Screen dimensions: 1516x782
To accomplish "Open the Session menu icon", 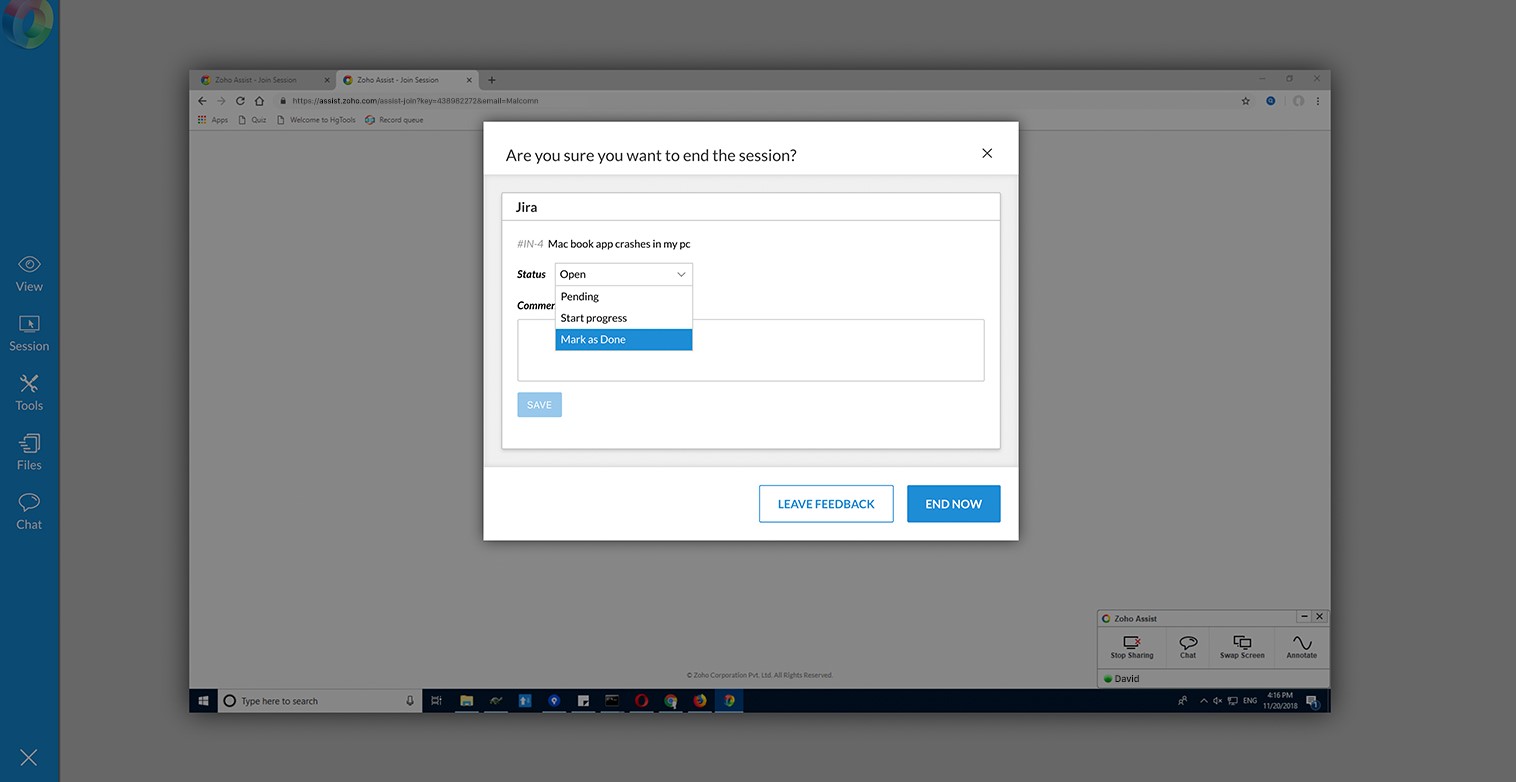I will click(x=29, y=333).
